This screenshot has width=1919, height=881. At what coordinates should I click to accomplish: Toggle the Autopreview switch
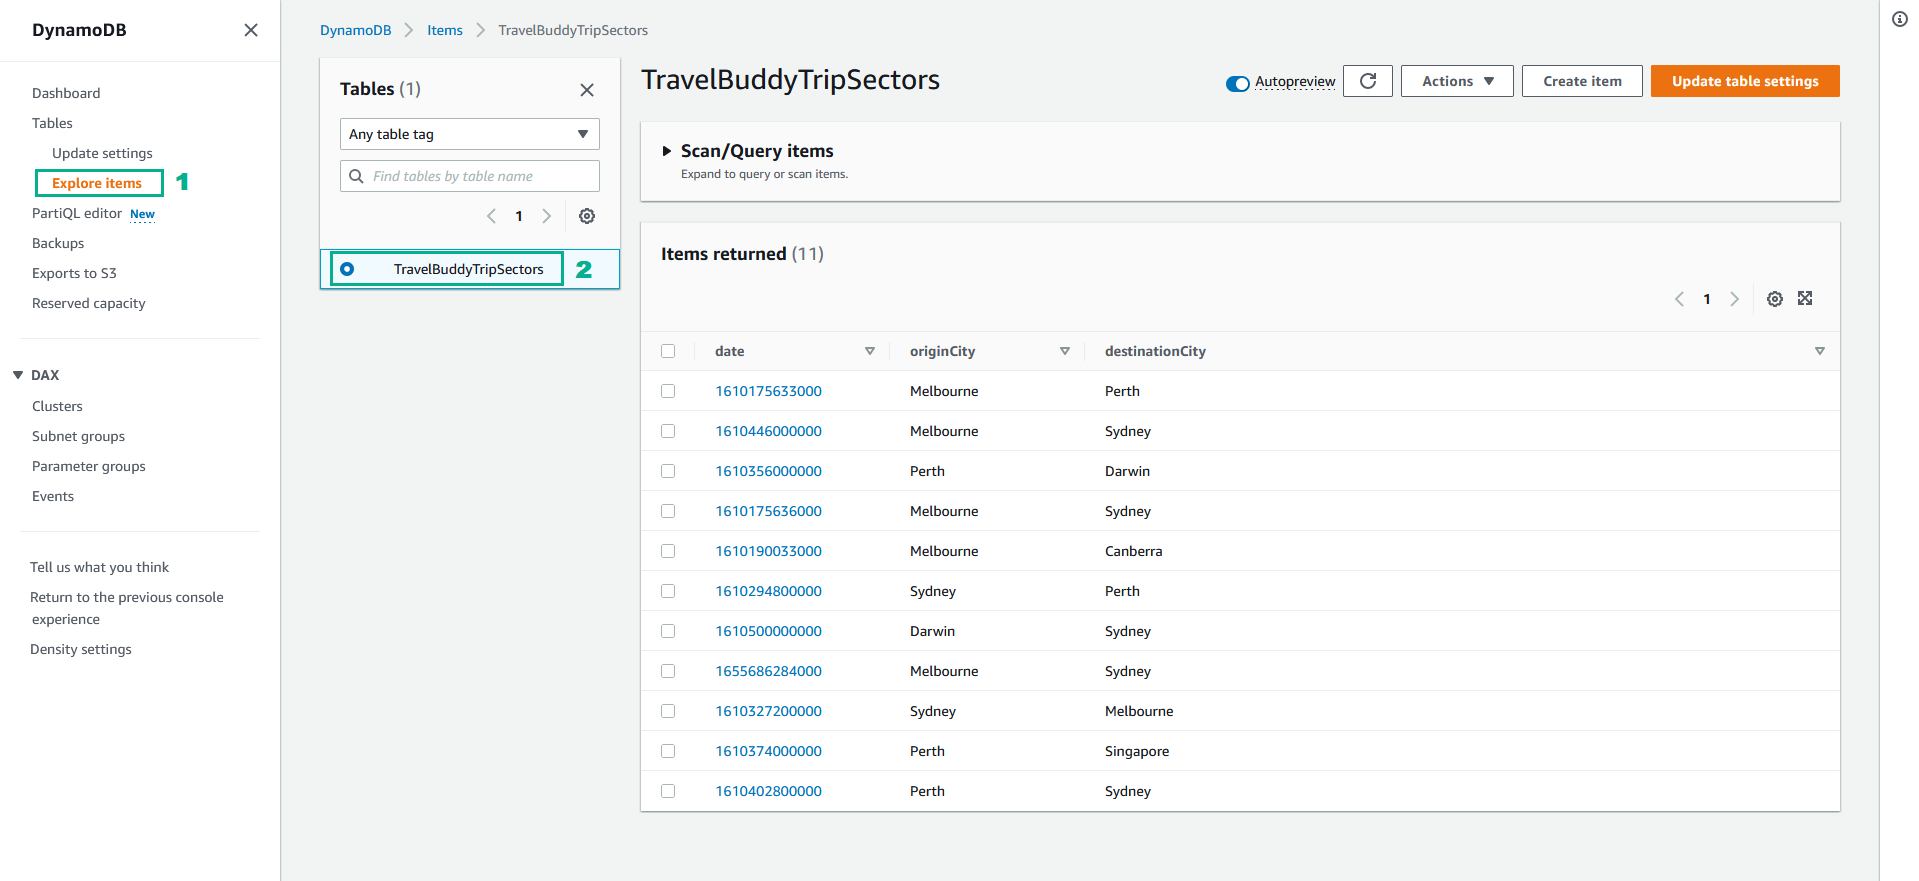(1238, 83)
